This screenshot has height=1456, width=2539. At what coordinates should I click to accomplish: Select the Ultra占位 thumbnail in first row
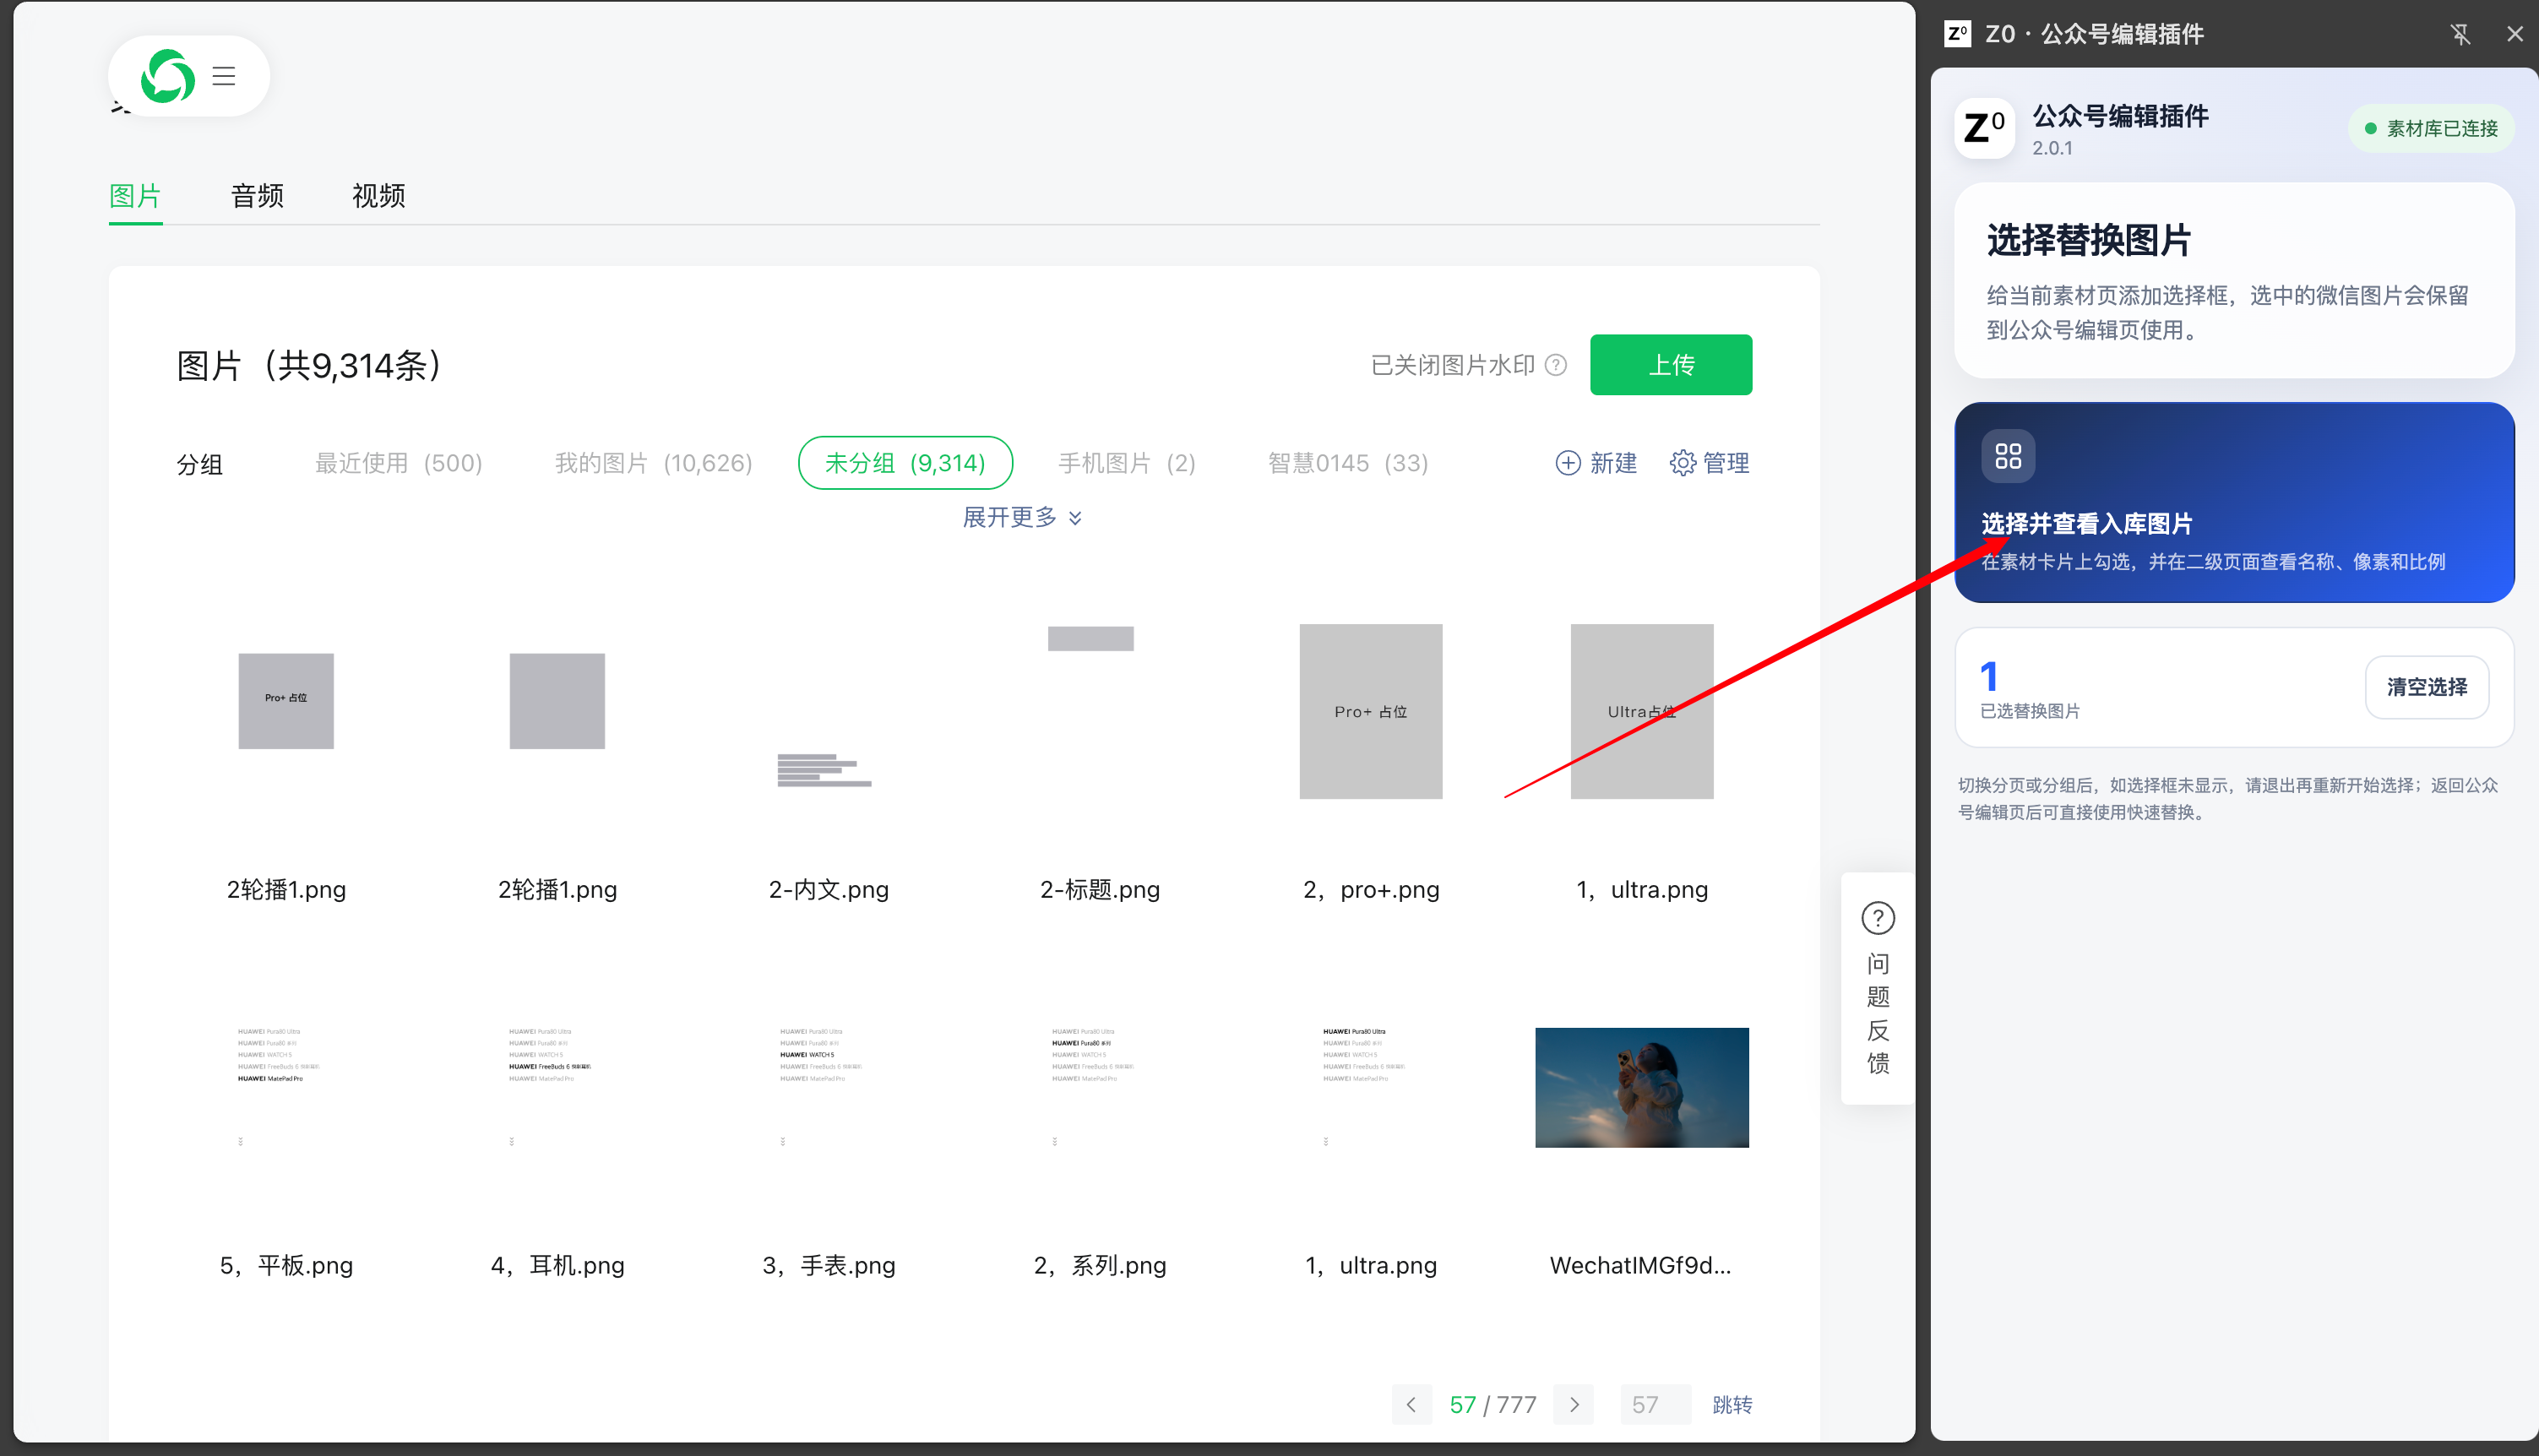coord(1641,711)
